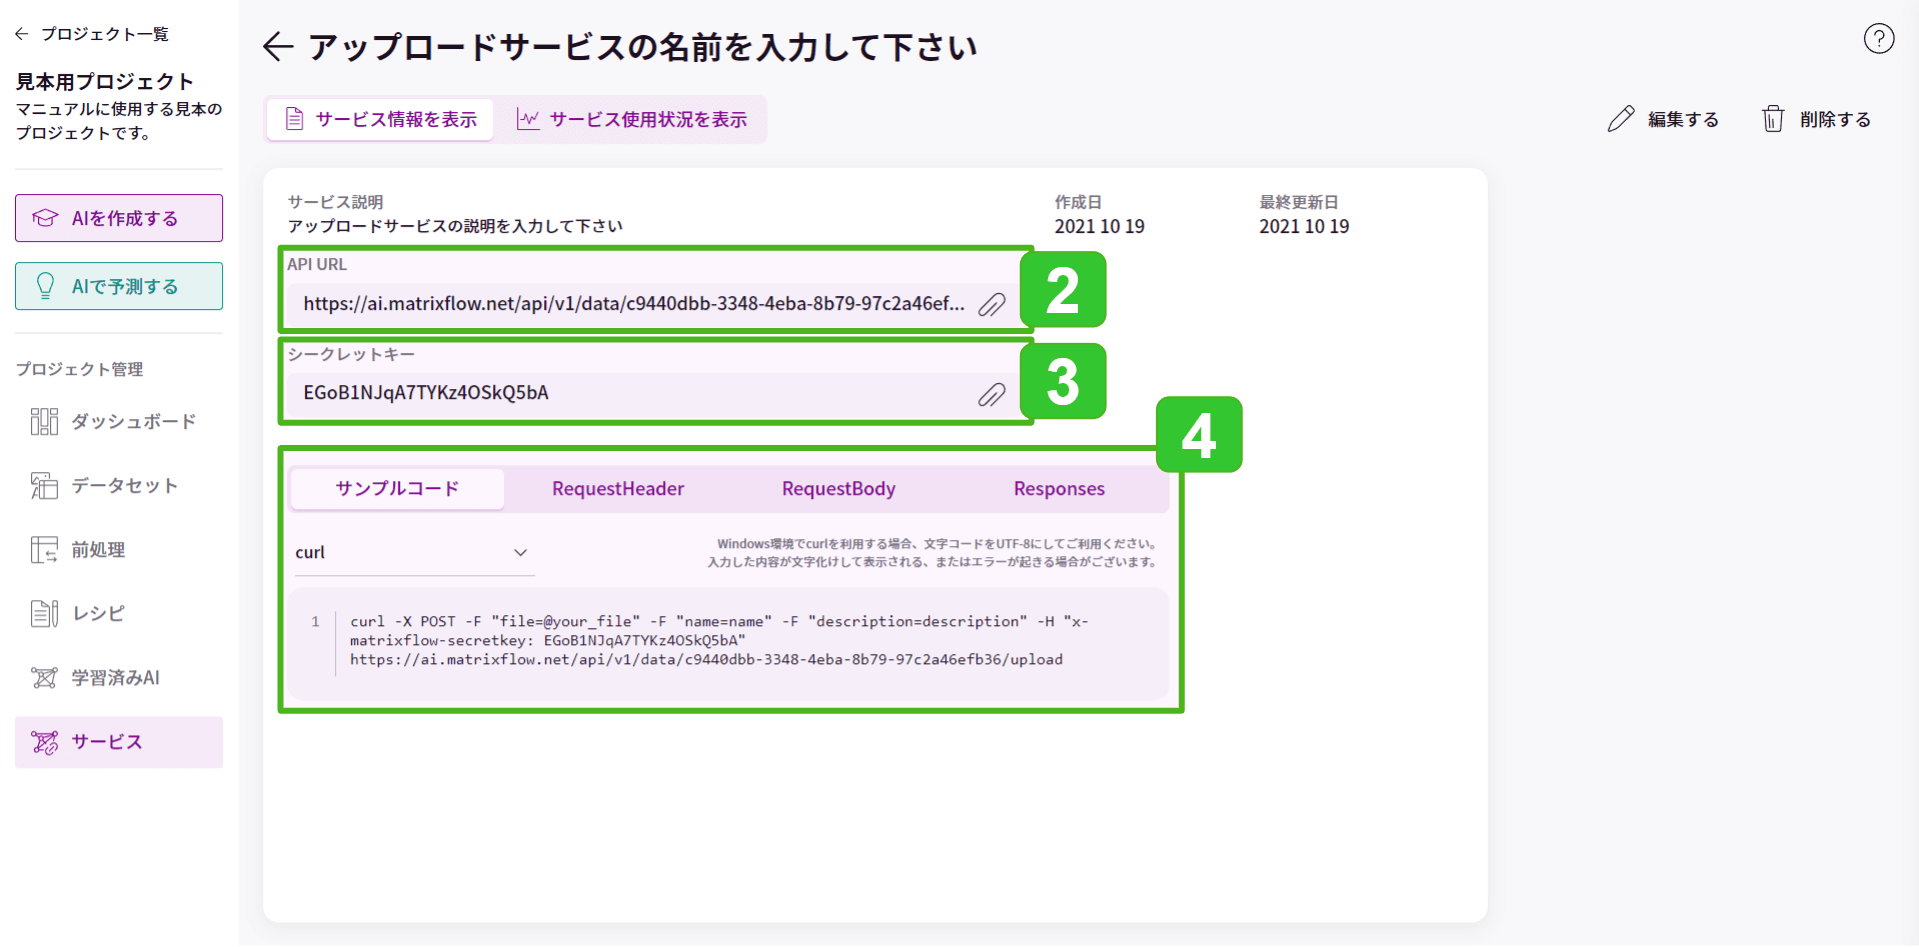The image size is (1919, 947).
Task: Click the lightbulb icon on AIで予測する
Action: (x=45, y=286)
